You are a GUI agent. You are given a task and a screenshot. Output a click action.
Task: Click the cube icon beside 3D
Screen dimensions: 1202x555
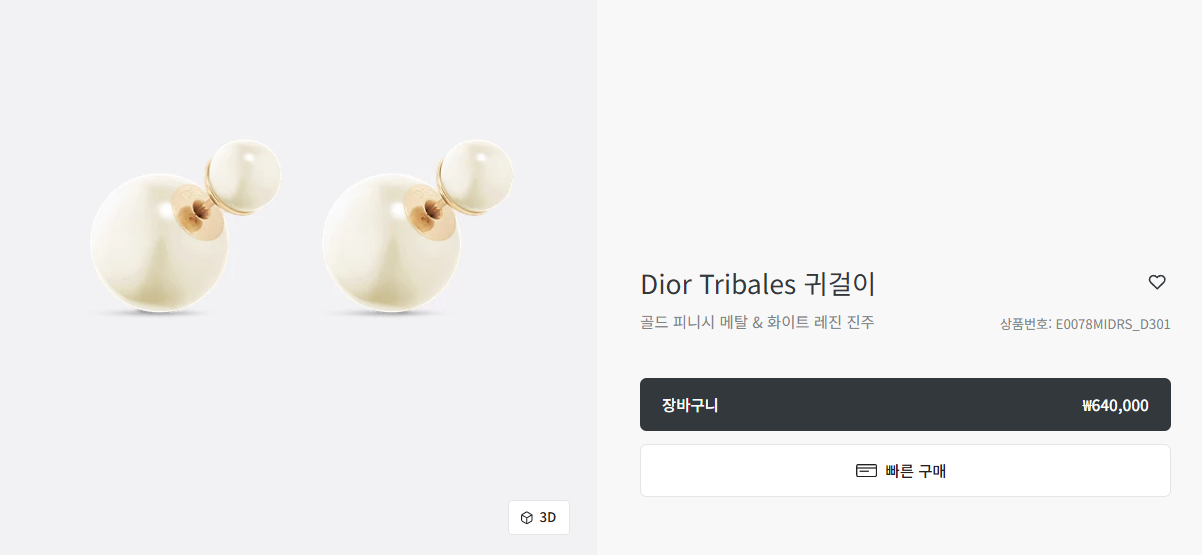(527, 517)
